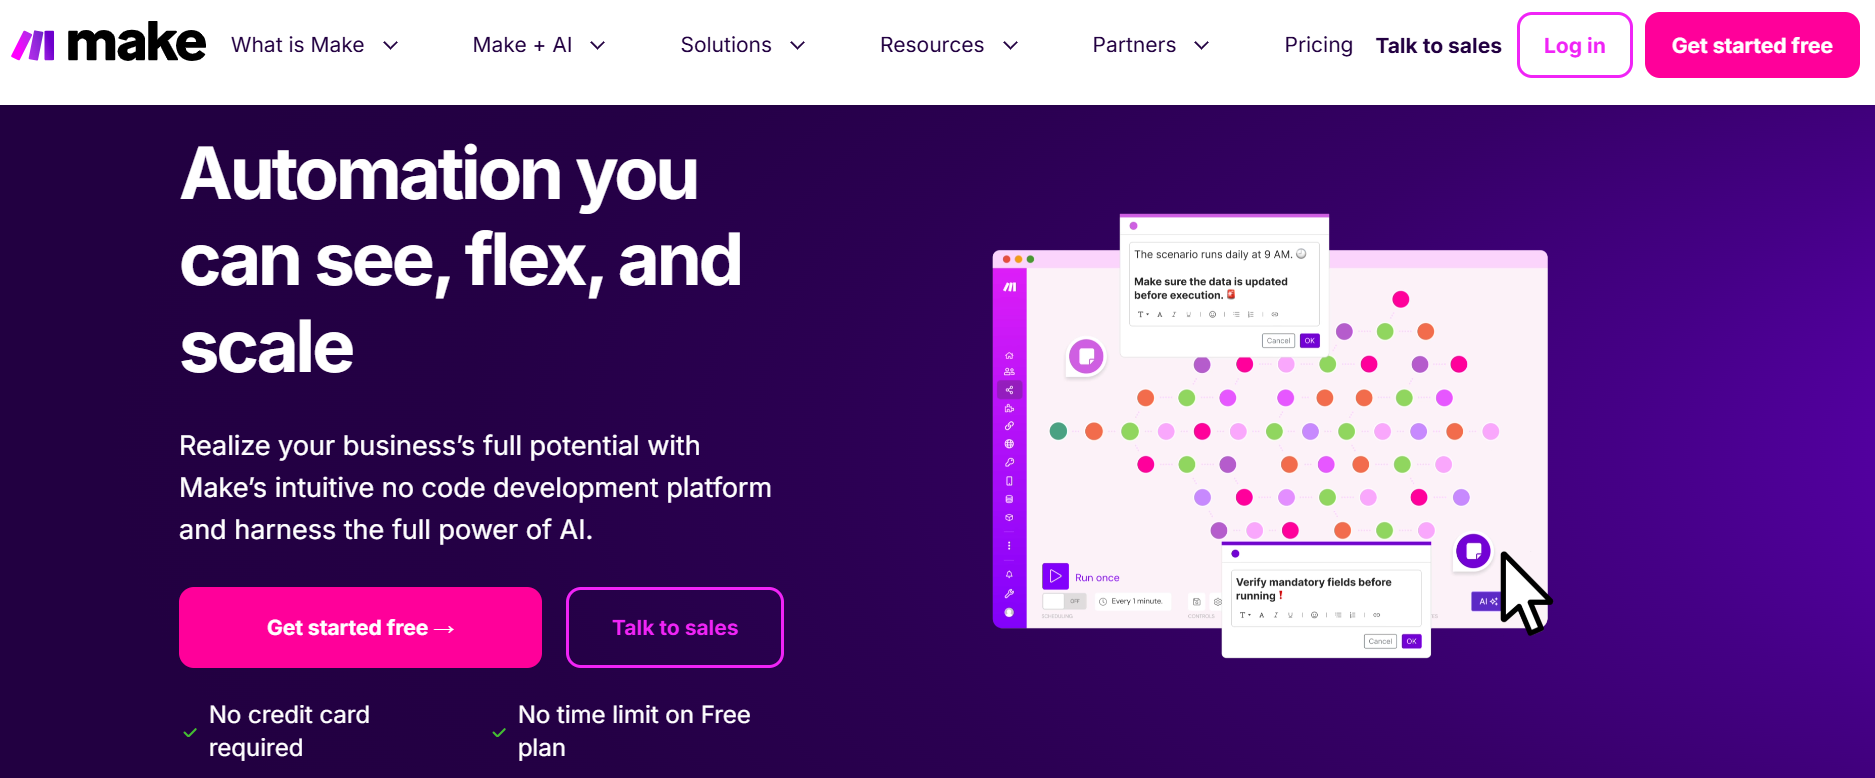Select the home icon in the purple sidebar
The image size is (1875, 778).
point(1009,356)
